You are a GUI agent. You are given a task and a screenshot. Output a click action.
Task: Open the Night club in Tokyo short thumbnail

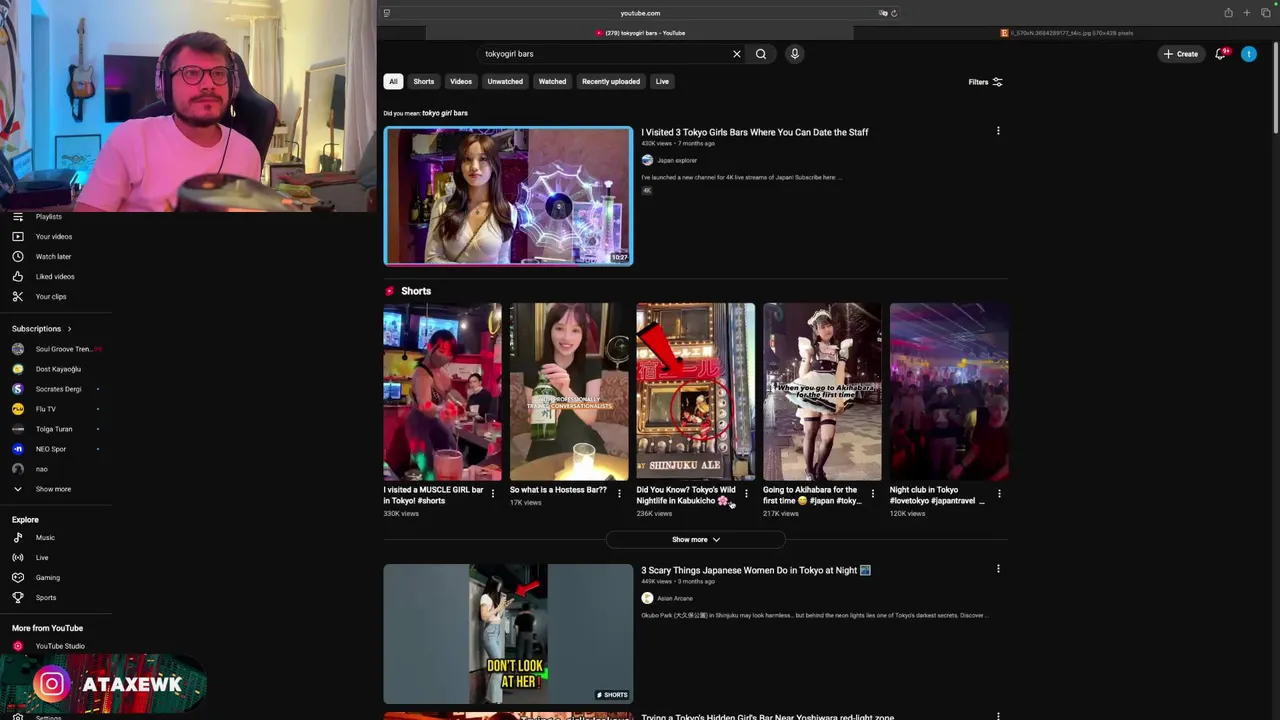click(949, 392)
